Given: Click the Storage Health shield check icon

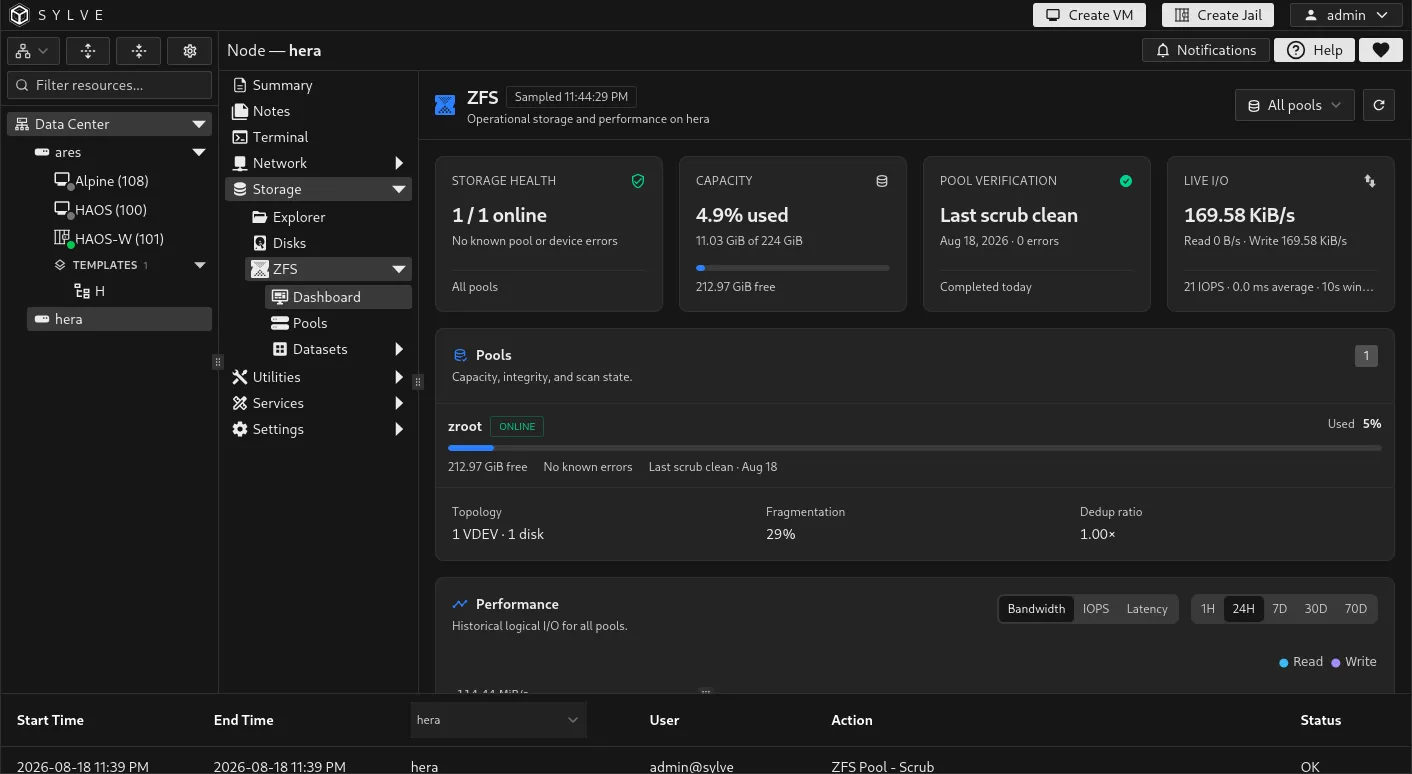Looking at the screenshot, I should pyautogui.click(x=638, y=181).
